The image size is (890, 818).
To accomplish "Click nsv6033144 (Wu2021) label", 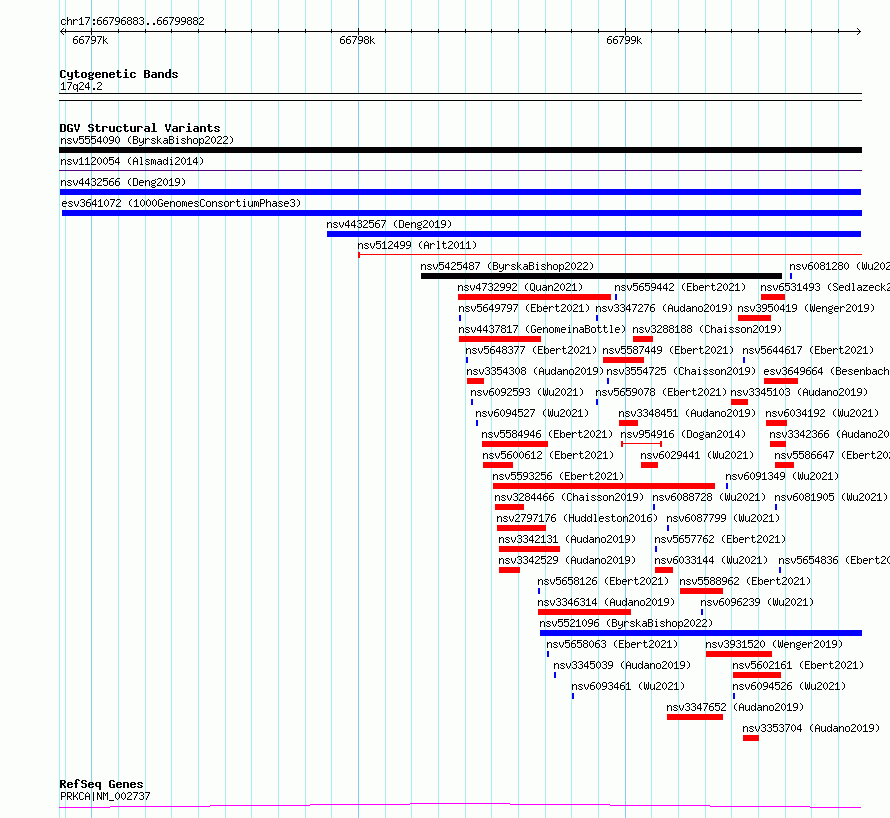I will [x=711, y=560].
